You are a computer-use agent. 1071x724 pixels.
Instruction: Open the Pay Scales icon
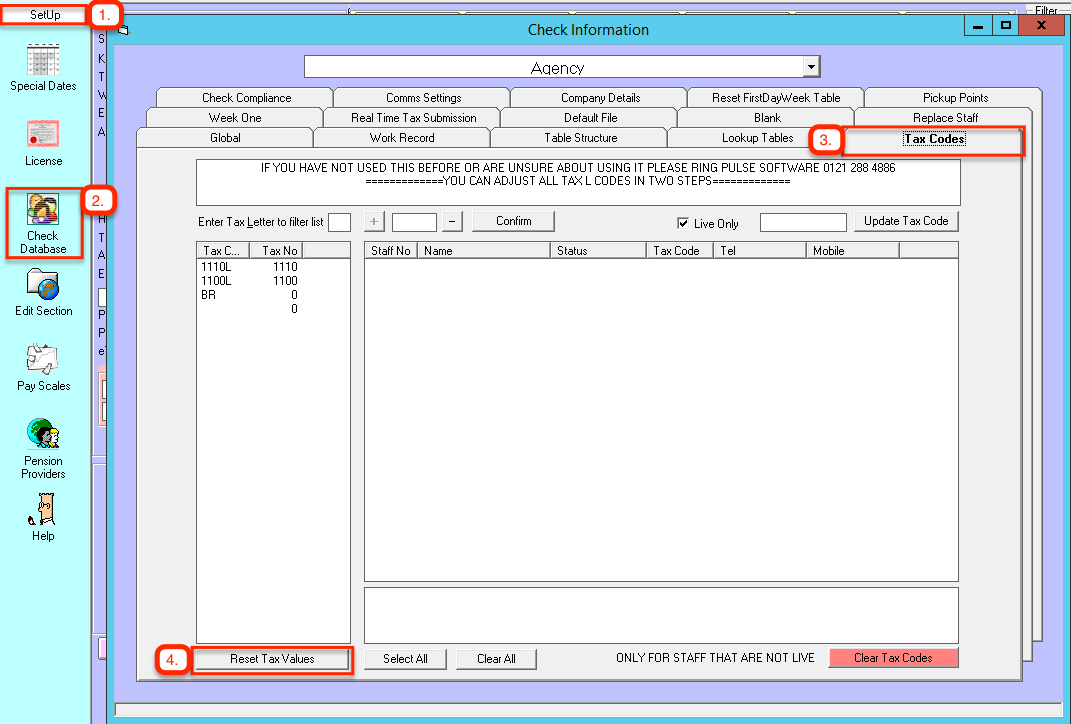tap(43, 360)
